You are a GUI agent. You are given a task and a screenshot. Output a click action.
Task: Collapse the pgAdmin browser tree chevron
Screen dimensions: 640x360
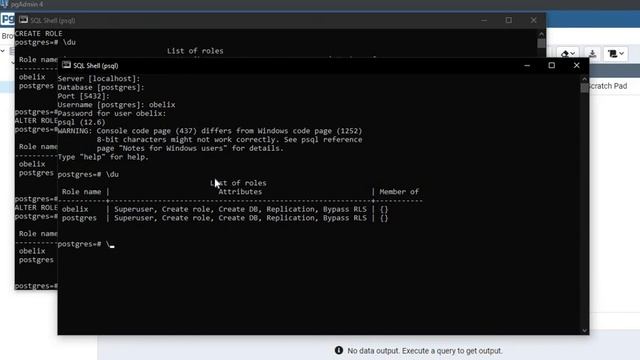(3, 51)
